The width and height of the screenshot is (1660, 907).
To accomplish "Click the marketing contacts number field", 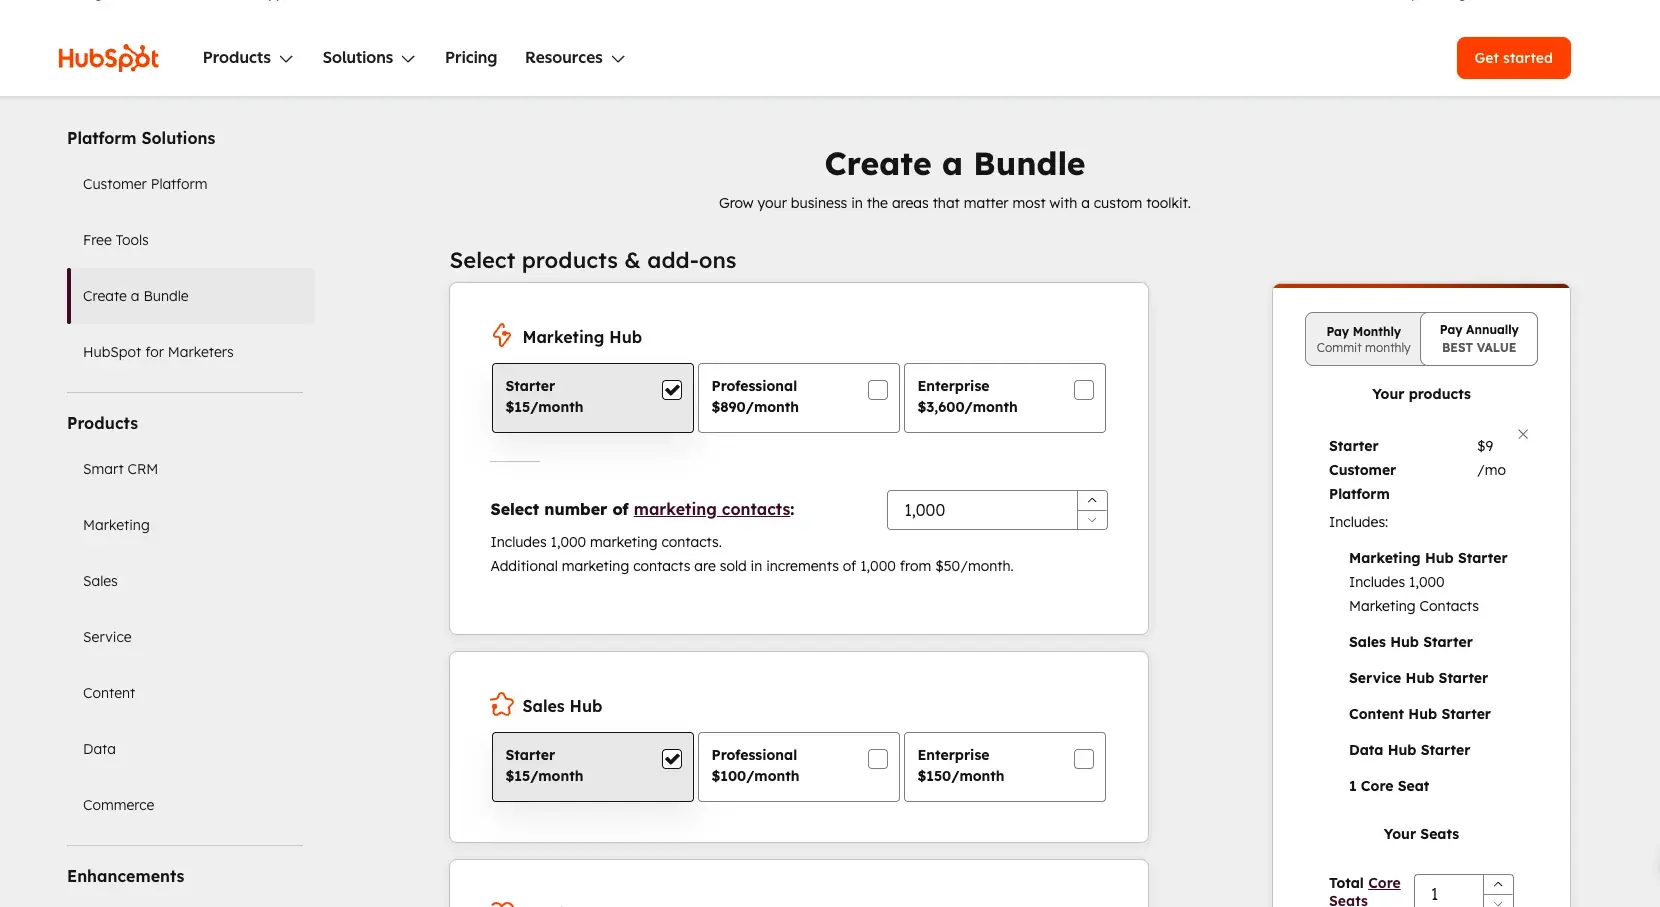I will (982, 510).
